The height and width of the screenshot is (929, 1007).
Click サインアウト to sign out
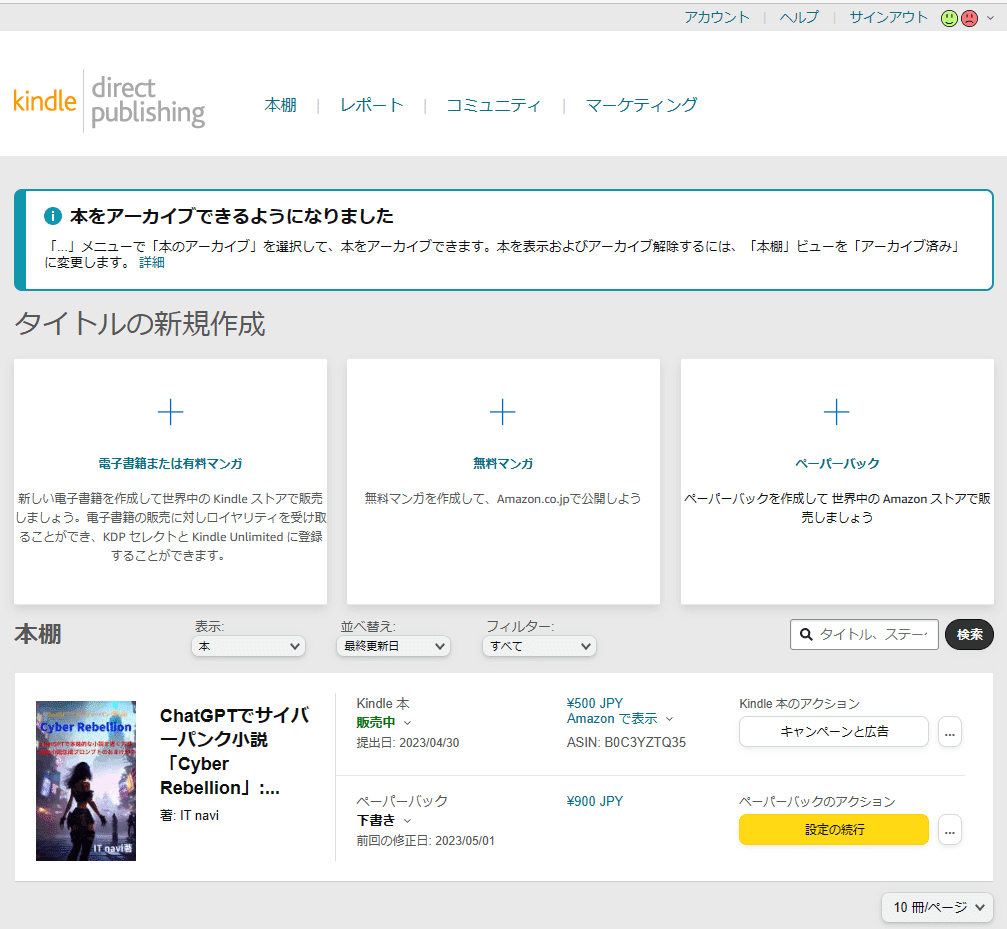point(889,17)
